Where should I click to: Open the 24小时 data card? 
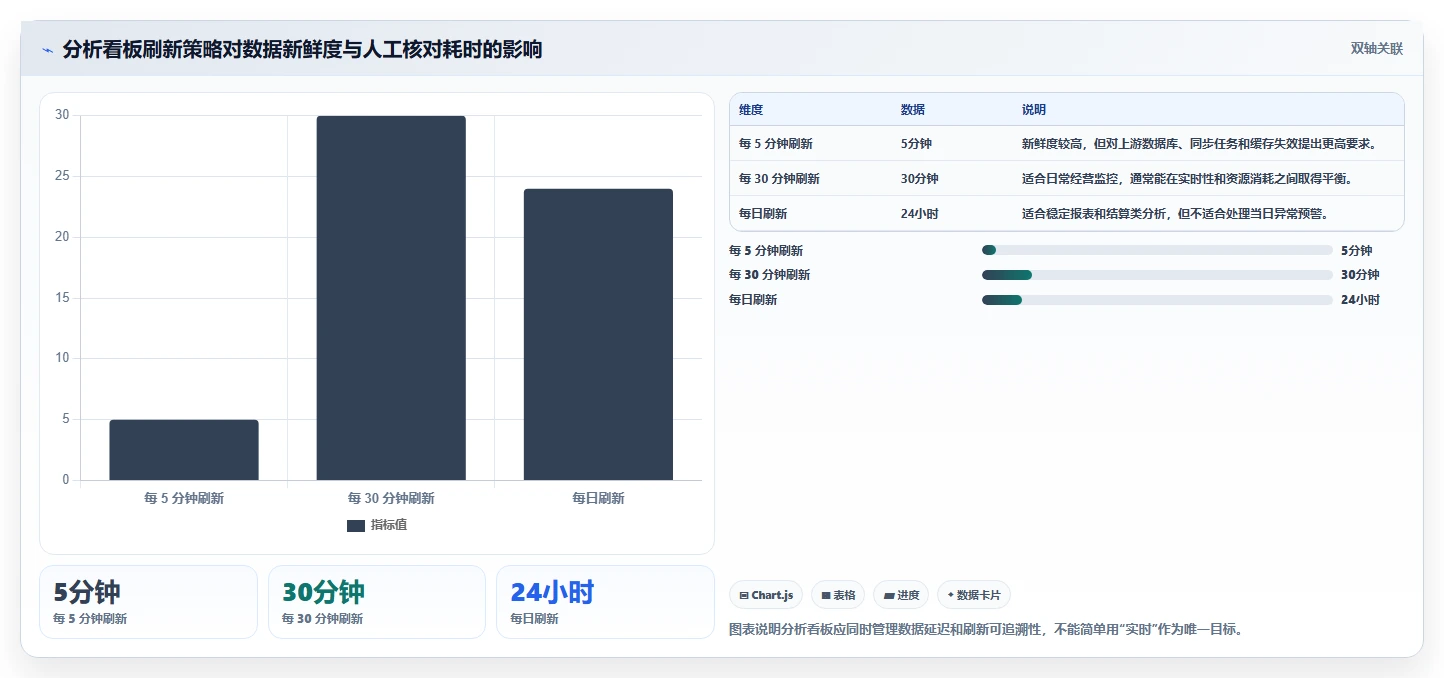pyautogui.click(x=605, y=602)
